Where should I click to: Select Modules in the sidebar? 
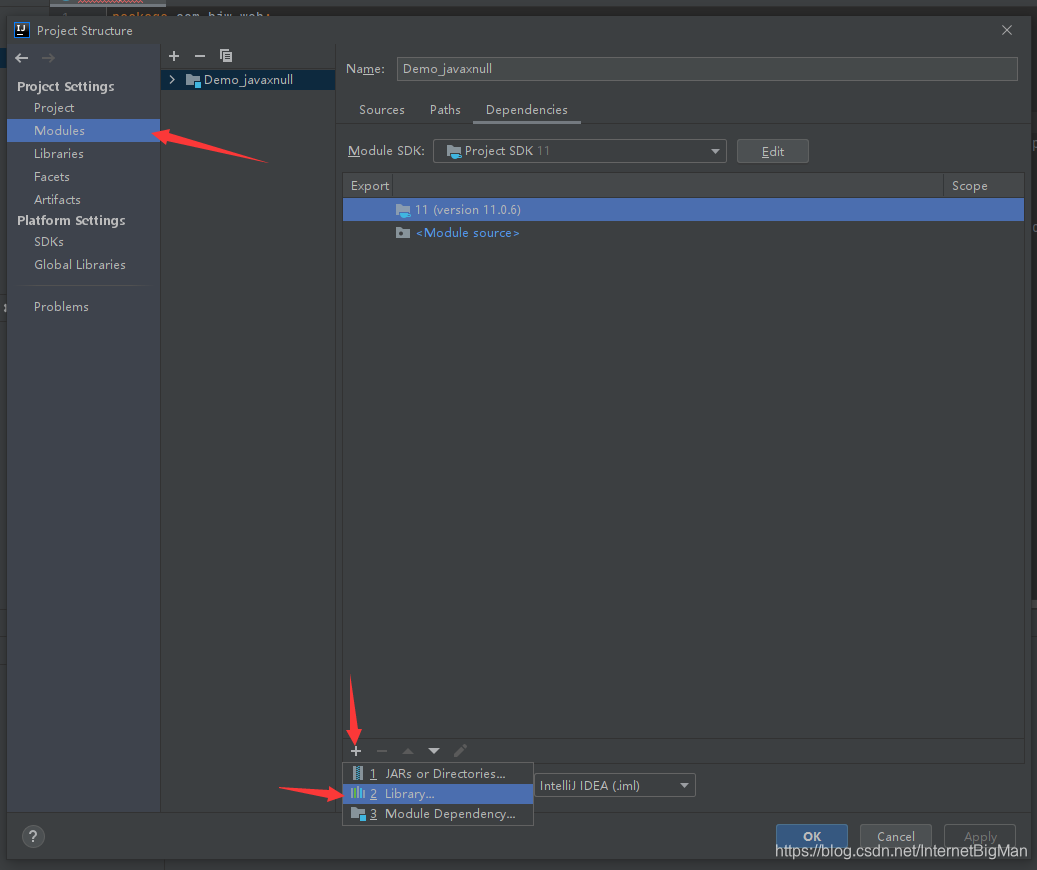pos(83,130)
